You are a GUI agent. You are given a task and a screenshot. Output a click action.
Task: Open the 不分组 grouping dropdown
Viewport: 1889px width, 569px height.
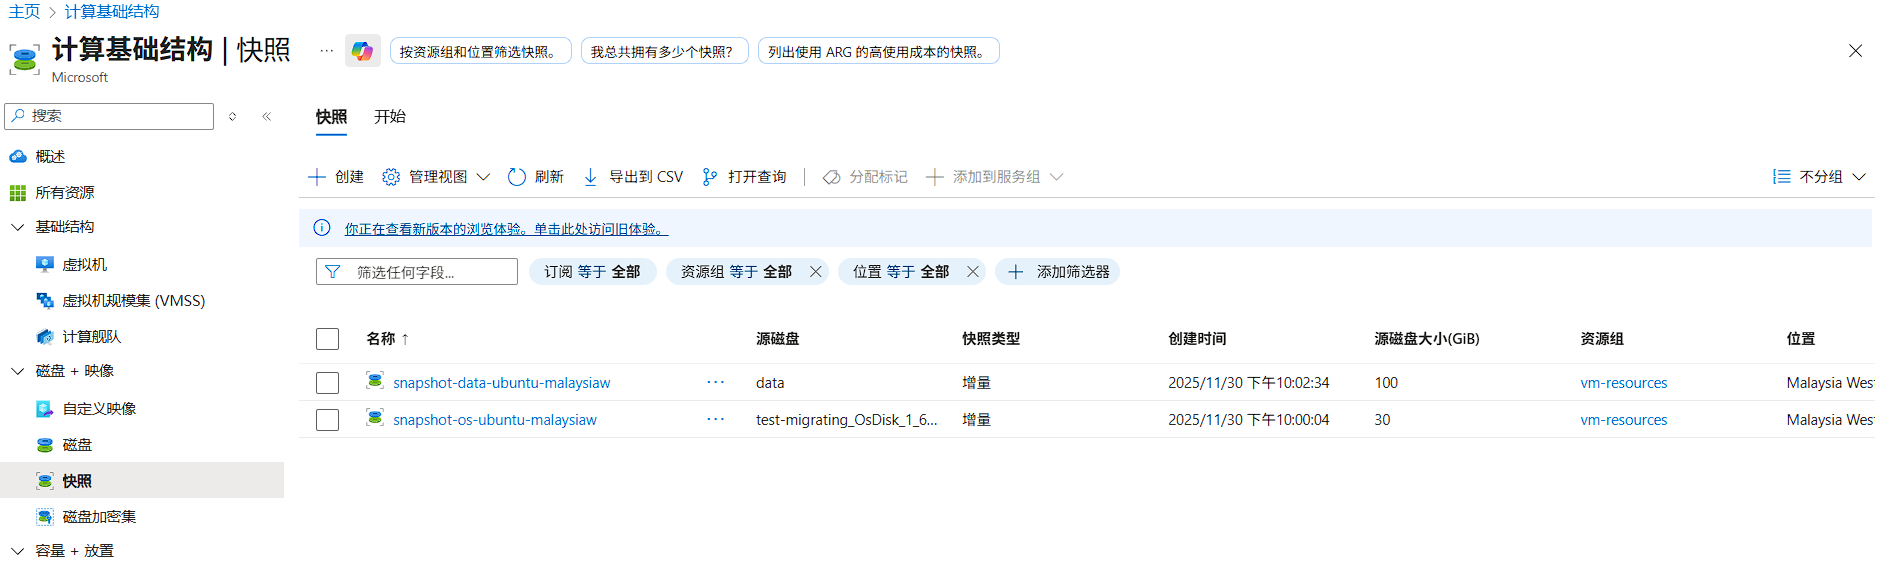click(1819, 177)
